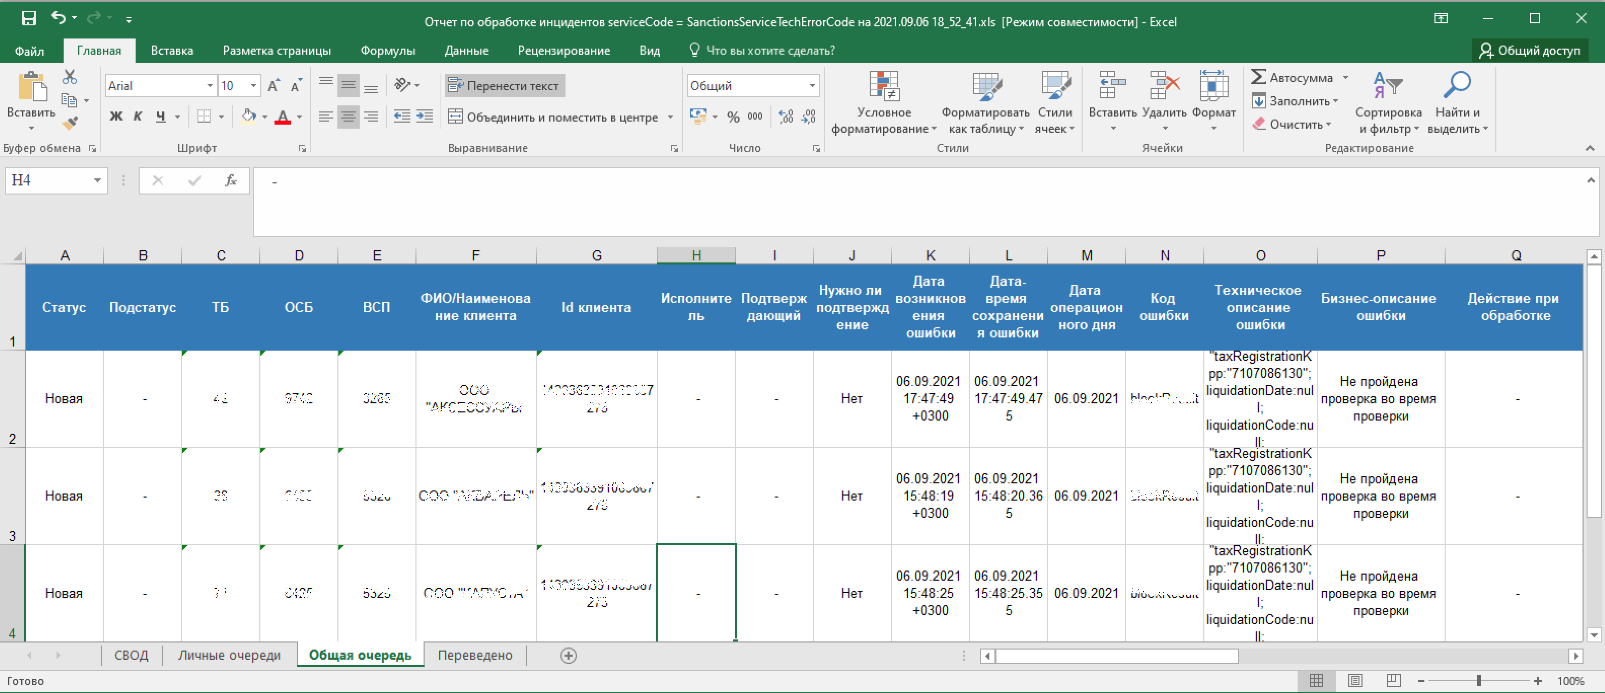
Task: Click the Format Painter brush icon
Action: click(x=70, y=123)
